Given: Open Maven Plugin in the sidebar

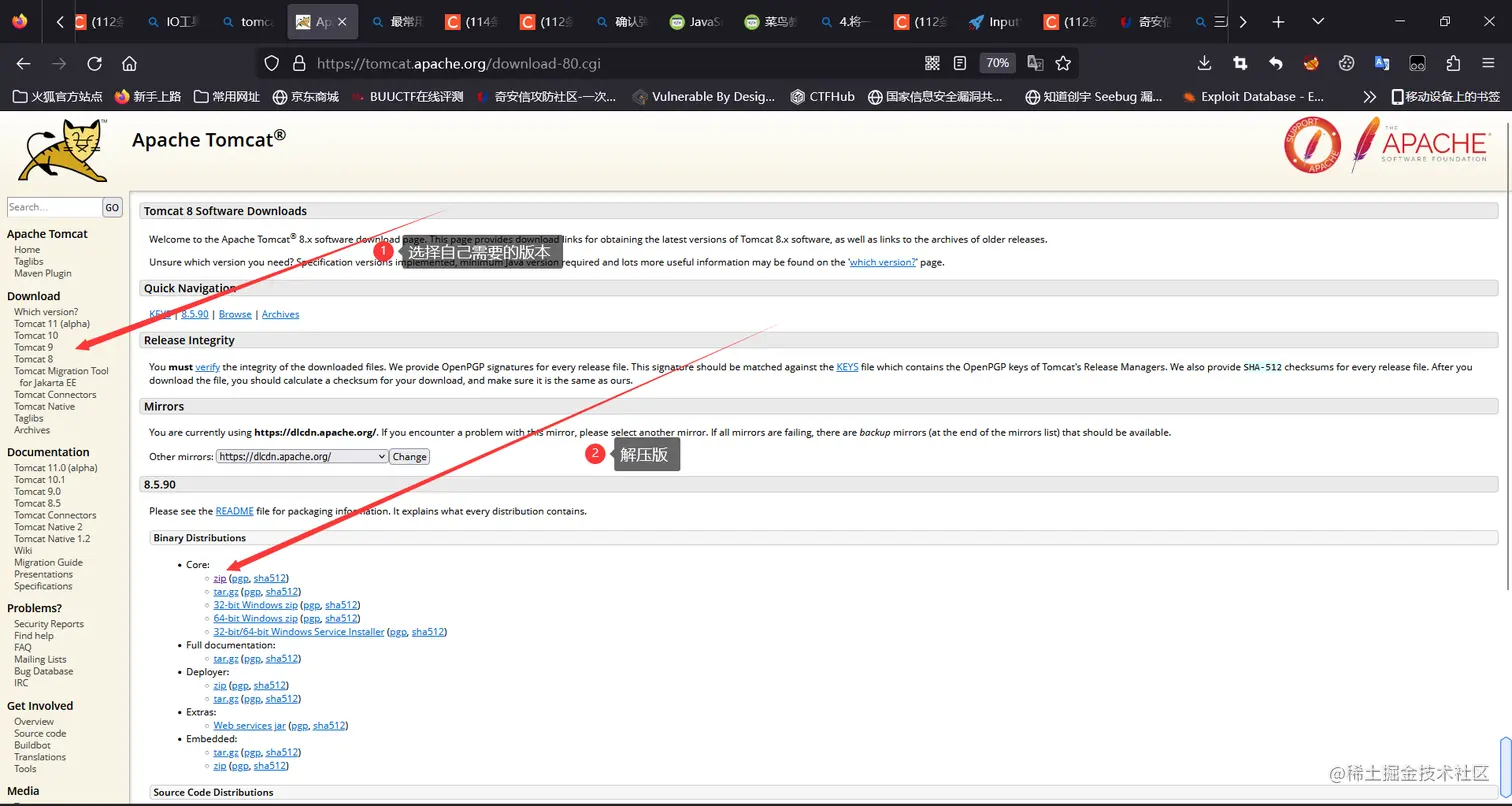Looking at the screenshot, I should tap(43, 273).
